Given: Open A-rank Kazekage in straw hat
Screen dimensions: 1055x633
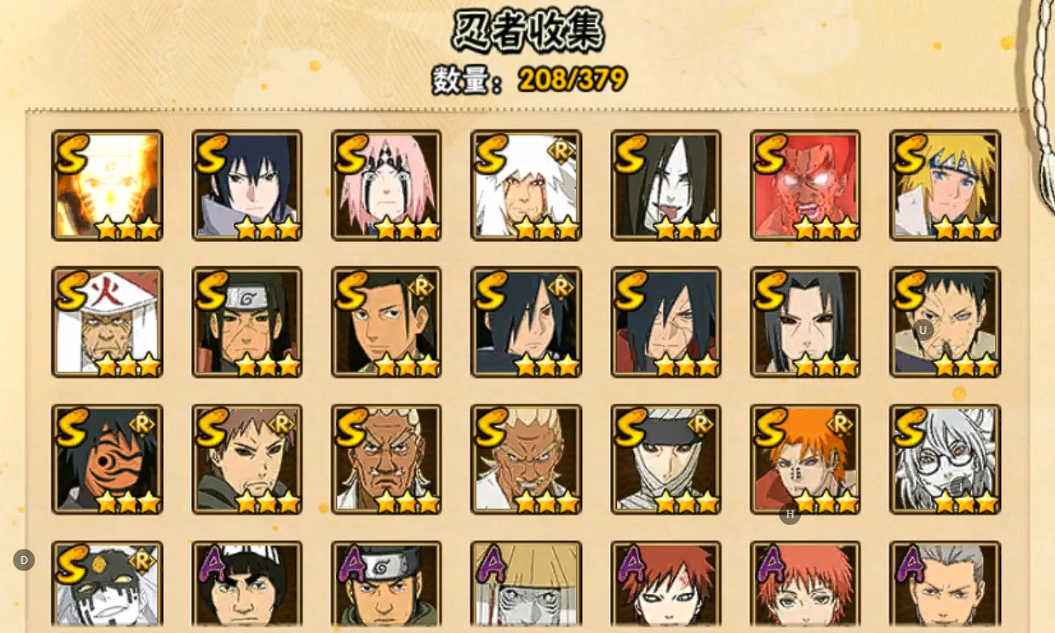Looking at the screenshot, I should tap(525, 584).
